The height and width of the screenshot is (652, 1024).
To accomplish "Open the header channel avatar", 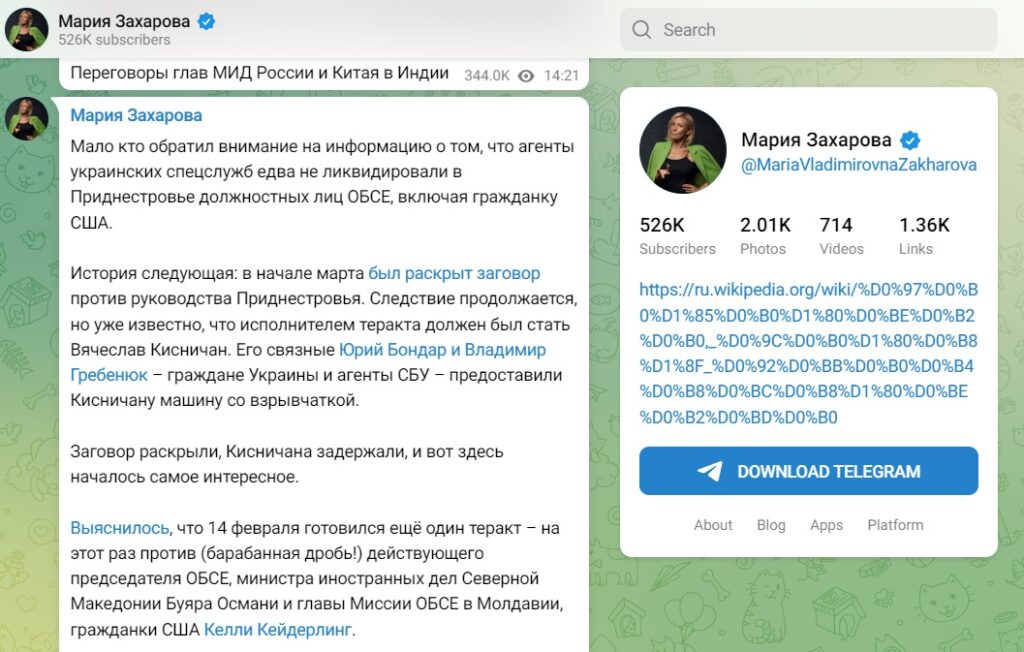I will [27, 30].
